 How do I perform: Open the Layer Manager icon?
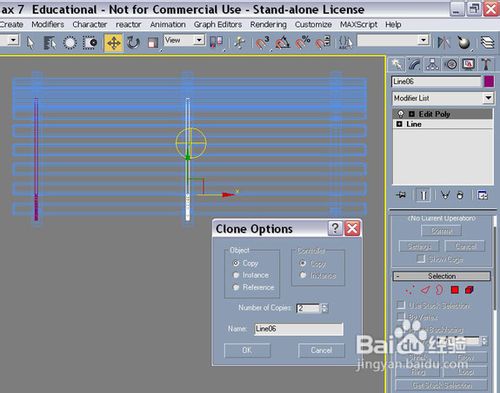tap(487, 43)
